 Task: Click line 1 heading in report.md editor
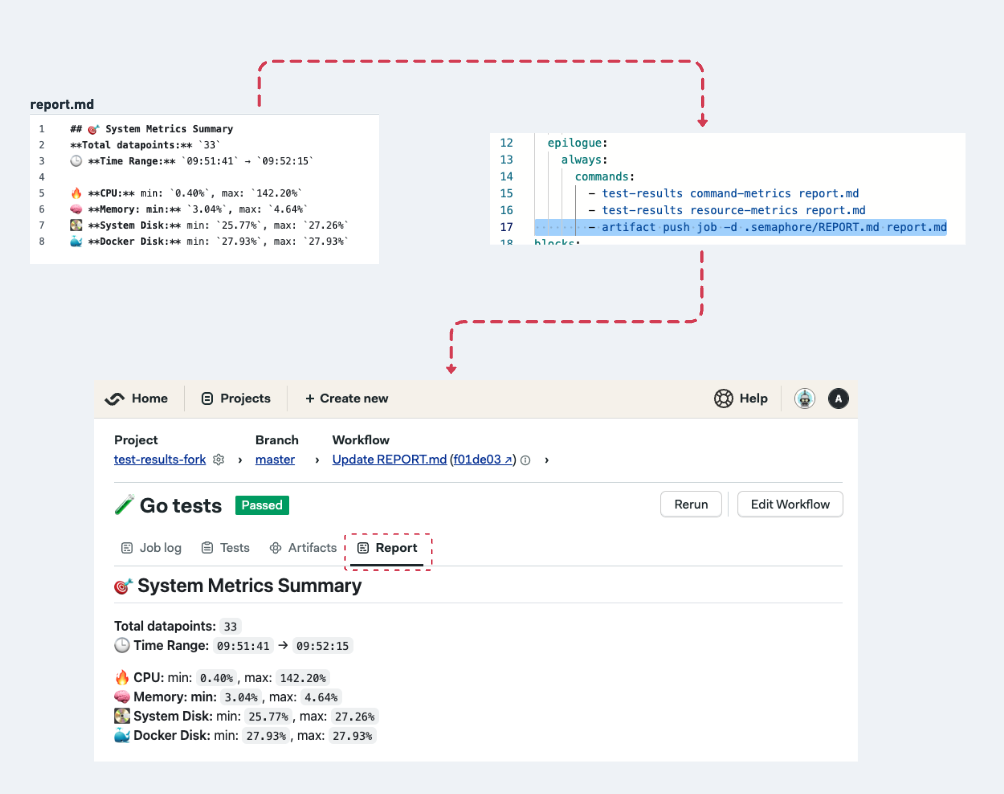tap(152, 129)
